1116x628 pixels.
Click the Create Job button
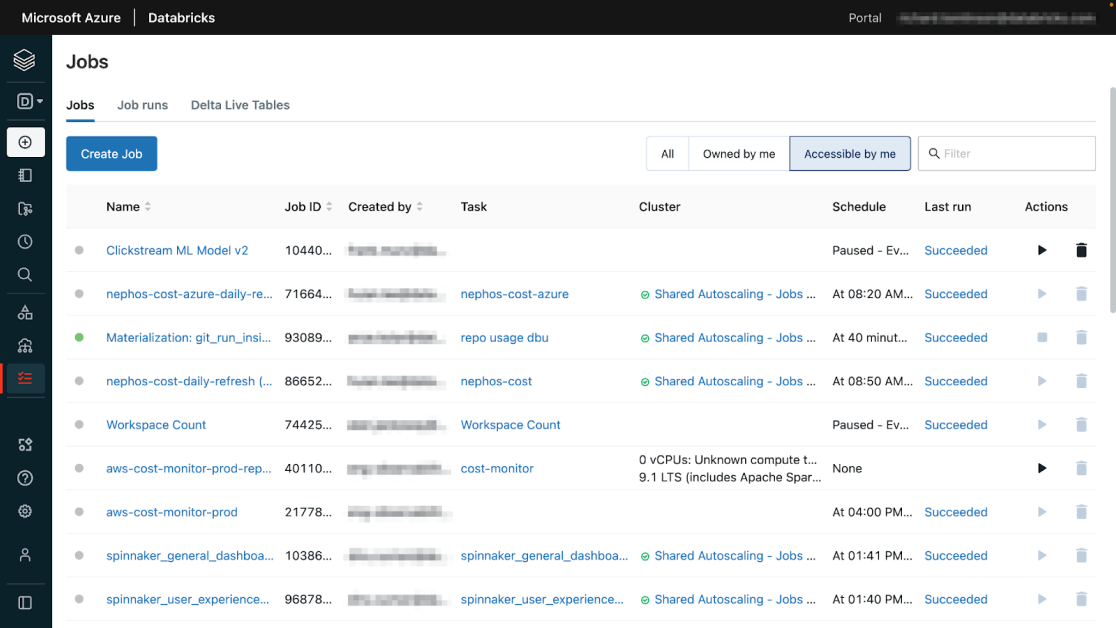pyautogui.click(x=111, y=154)
